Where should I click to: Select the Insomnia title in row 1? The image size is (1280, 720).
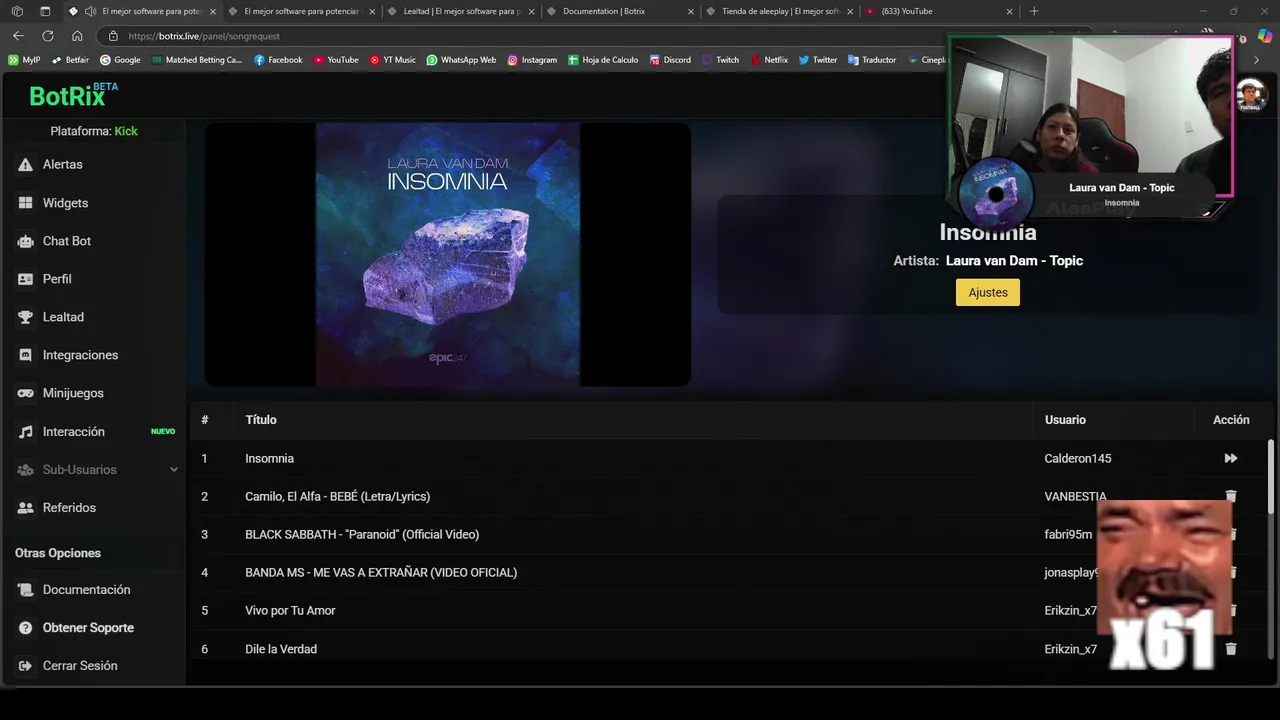point(269,458)
